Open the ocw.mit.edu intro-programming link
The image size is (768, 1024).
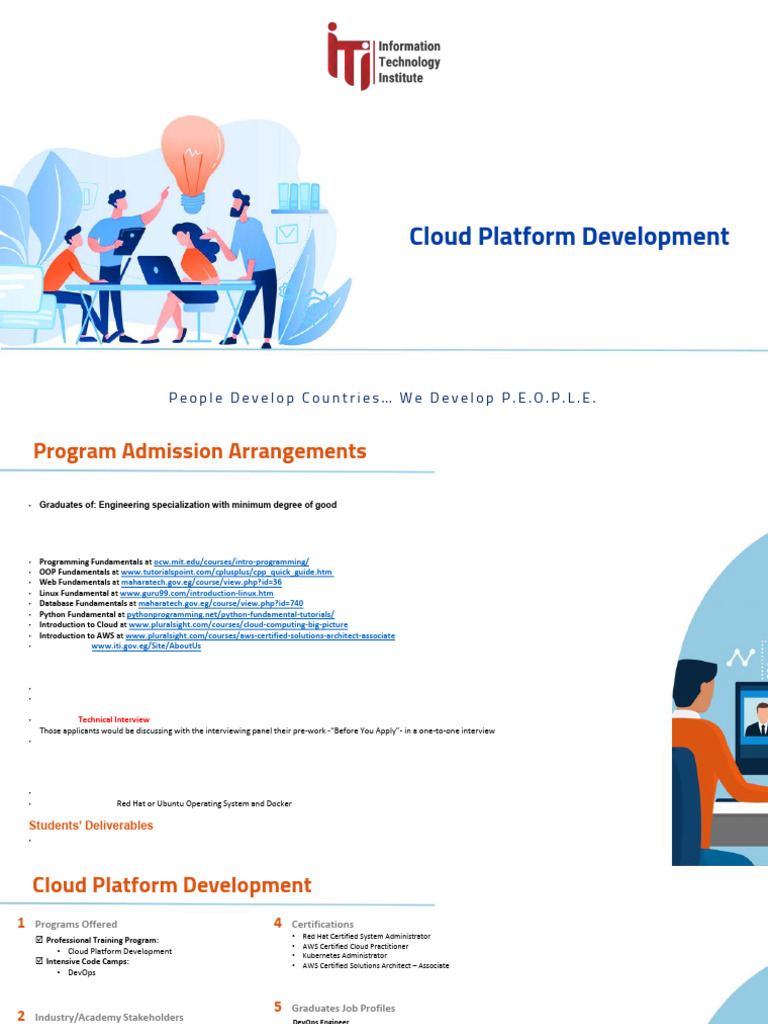[x=231, y=562]
